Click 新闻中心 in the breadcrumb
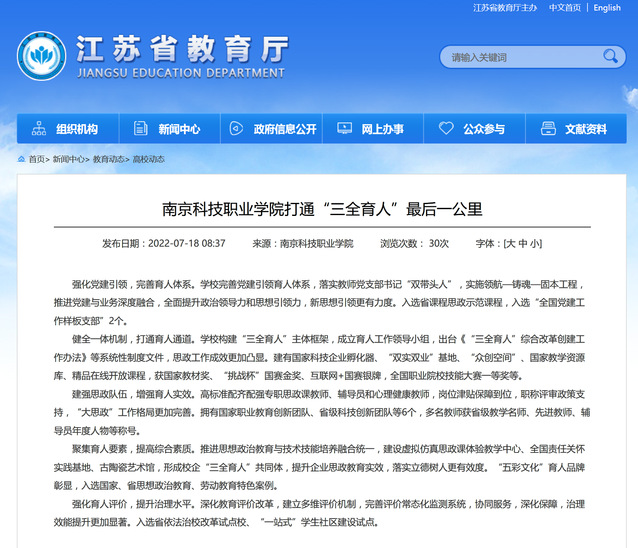This screenshot has width=638, height=548. (68, 159)
